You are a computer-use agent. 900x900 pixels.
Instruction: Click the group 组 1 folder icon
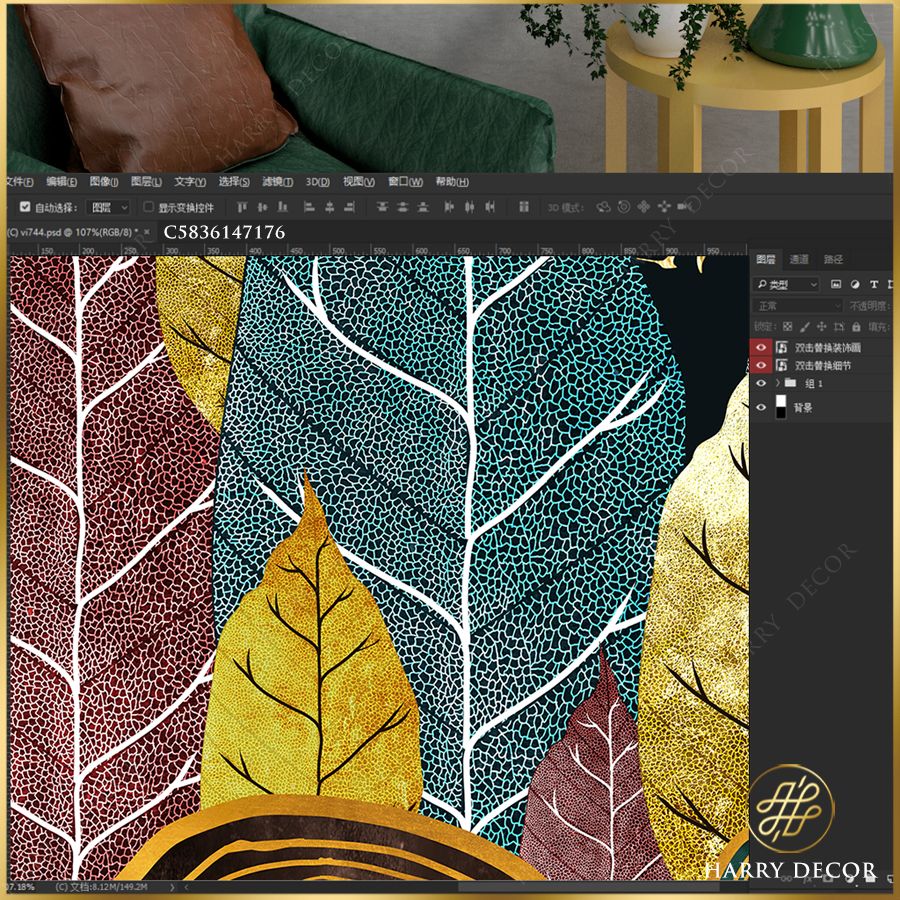[x=790, y=383]
